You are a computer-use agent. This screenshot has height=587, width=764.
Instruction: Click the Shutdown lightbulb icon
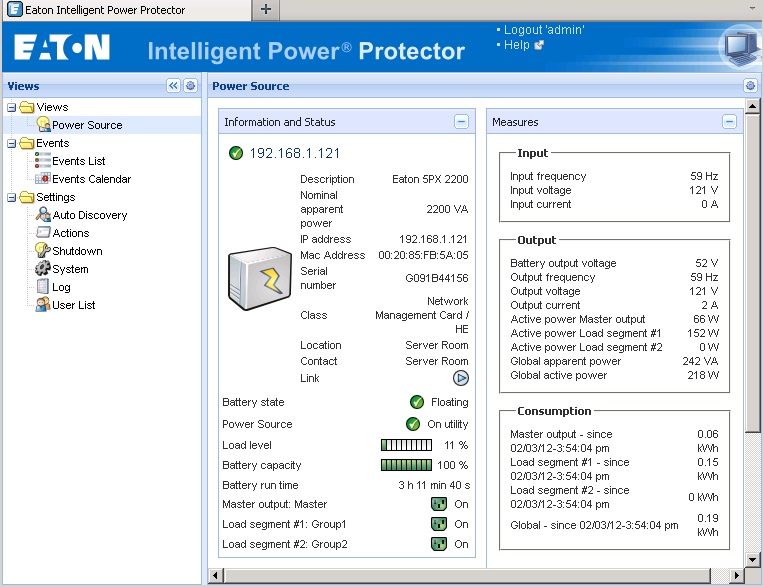pyautogui.click(x=43, y=251)
